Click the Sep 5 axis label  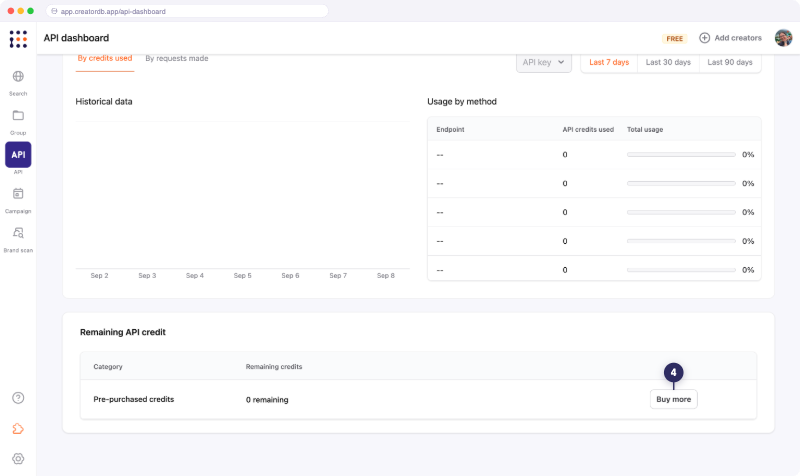click(x=242, y=275)
